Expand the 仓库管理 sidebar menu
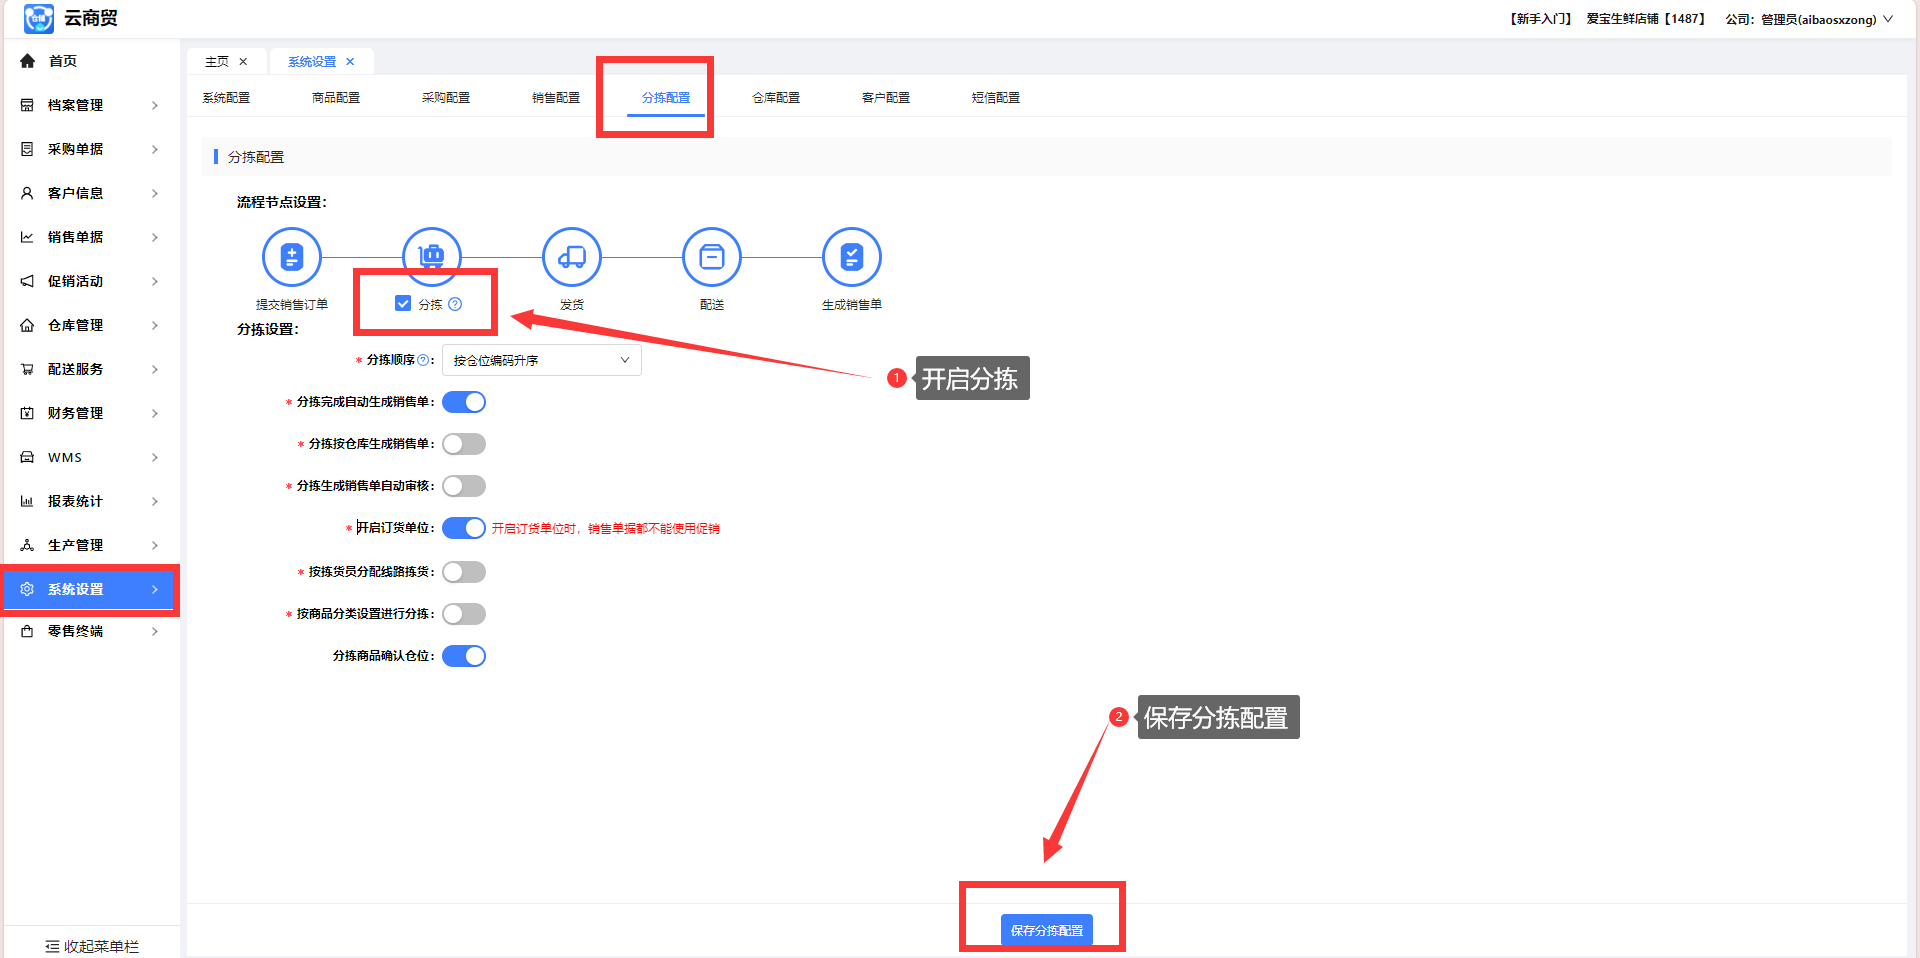Image resolution: width=1920 pixels, height=958 pixels. 90,325
